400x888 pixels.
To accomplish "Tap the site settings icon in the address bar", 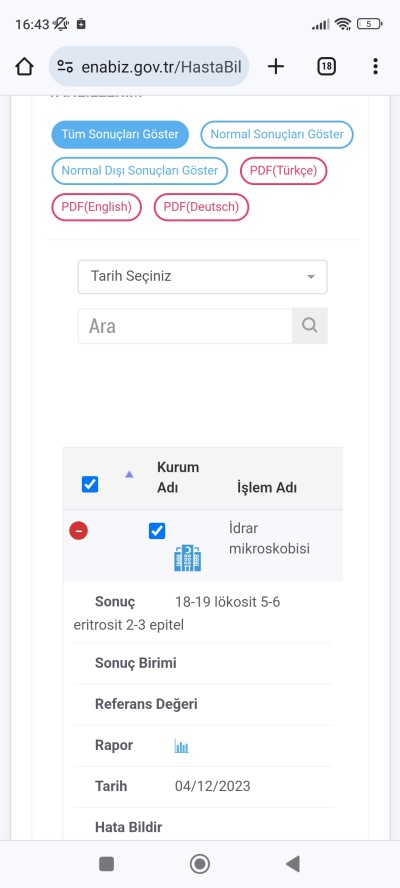I will [65, 67].
